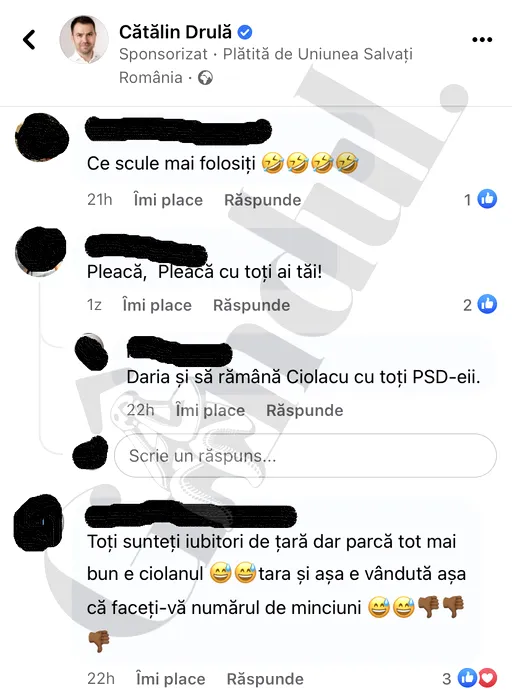The image size is (512, 700).
Task: Reply to the 'Toți sunteți iubitori de țară' comment
Action: [265, 679]
